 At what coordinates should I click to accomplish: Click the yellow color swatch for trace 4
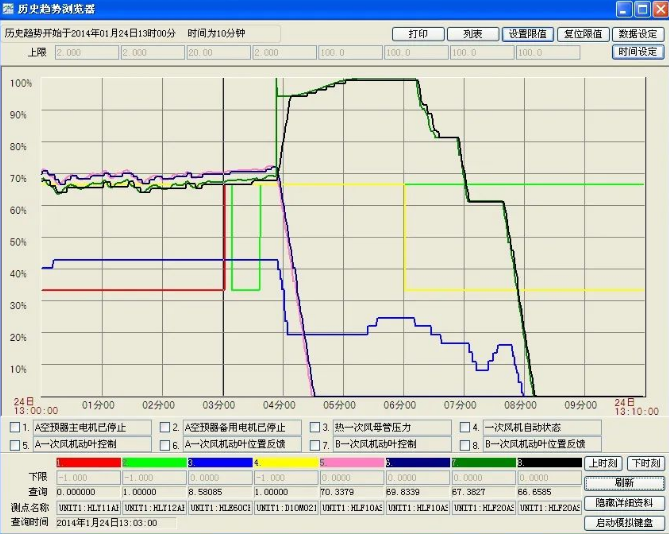(x=285, y=463)
